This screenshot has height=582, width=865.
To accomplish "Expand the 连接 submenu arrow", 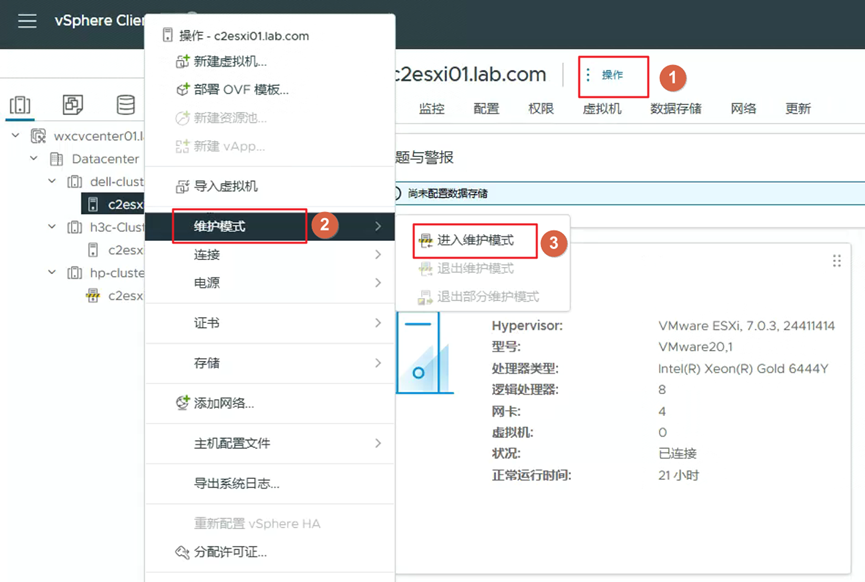I will click(x=378, y=254).
